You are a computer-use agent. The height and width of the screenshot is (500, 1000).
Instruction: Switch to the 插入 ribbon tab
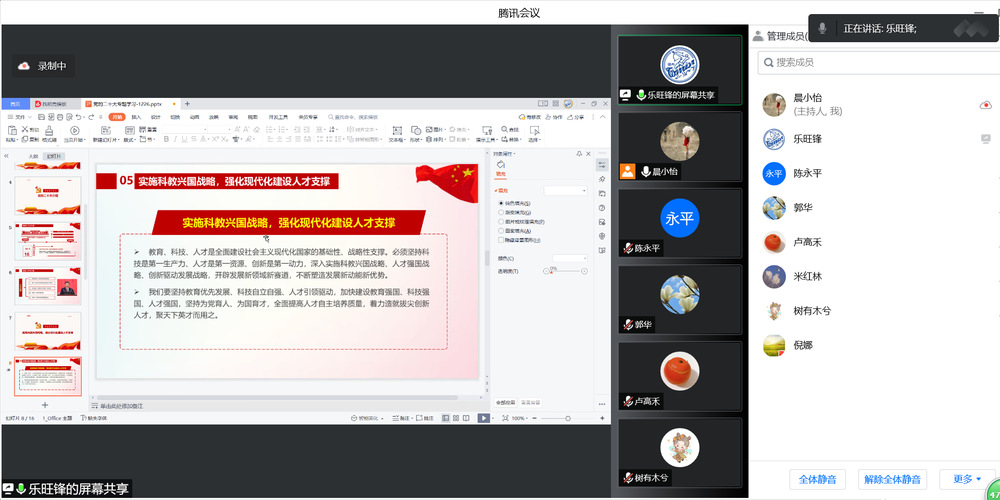pos(136,117)
